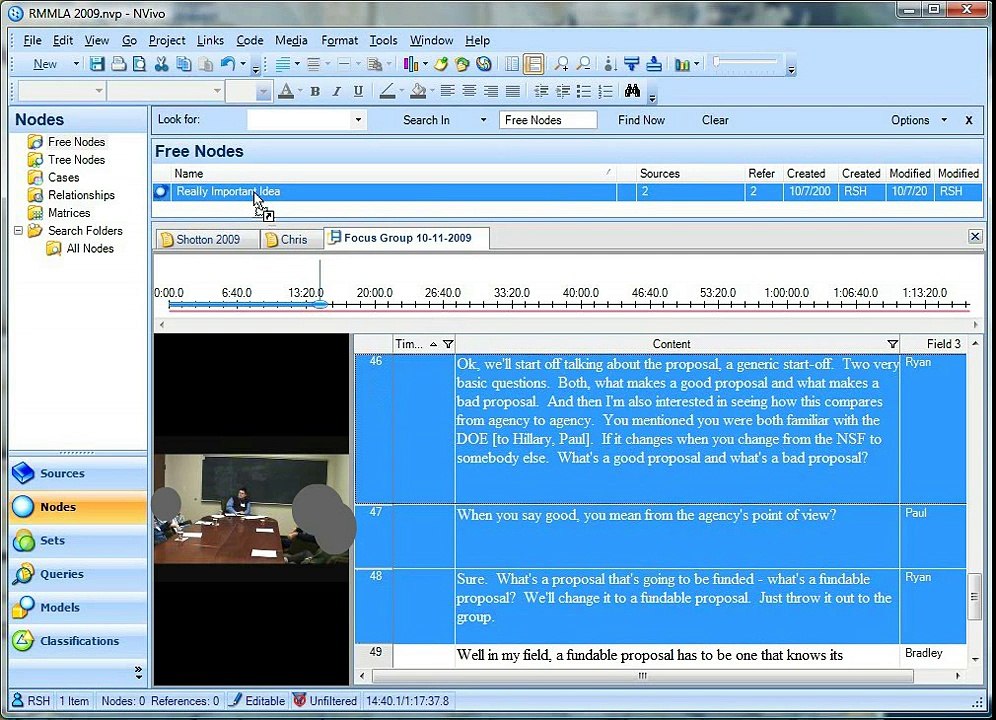The width and height of the screenshot is (996, 720).
Task: Click the Clear button
Action: 715,119
